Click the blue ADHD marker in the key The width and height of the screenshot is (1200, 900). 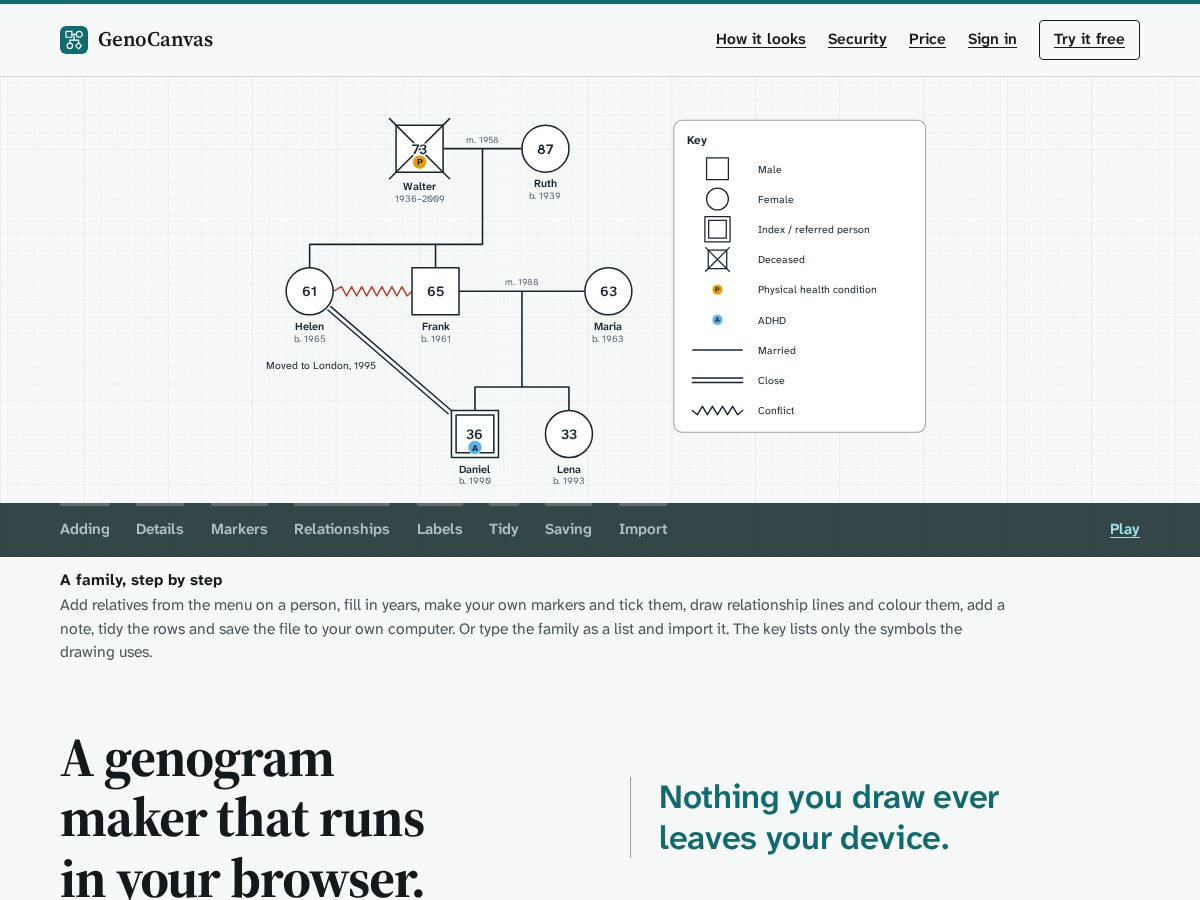pos(717,320)
